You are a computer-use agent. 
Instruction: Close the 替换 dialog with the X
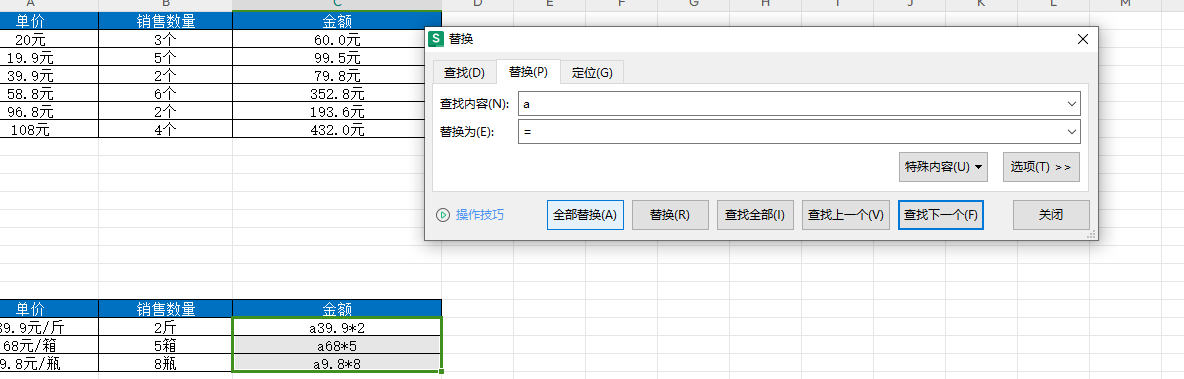[1083, 39]
